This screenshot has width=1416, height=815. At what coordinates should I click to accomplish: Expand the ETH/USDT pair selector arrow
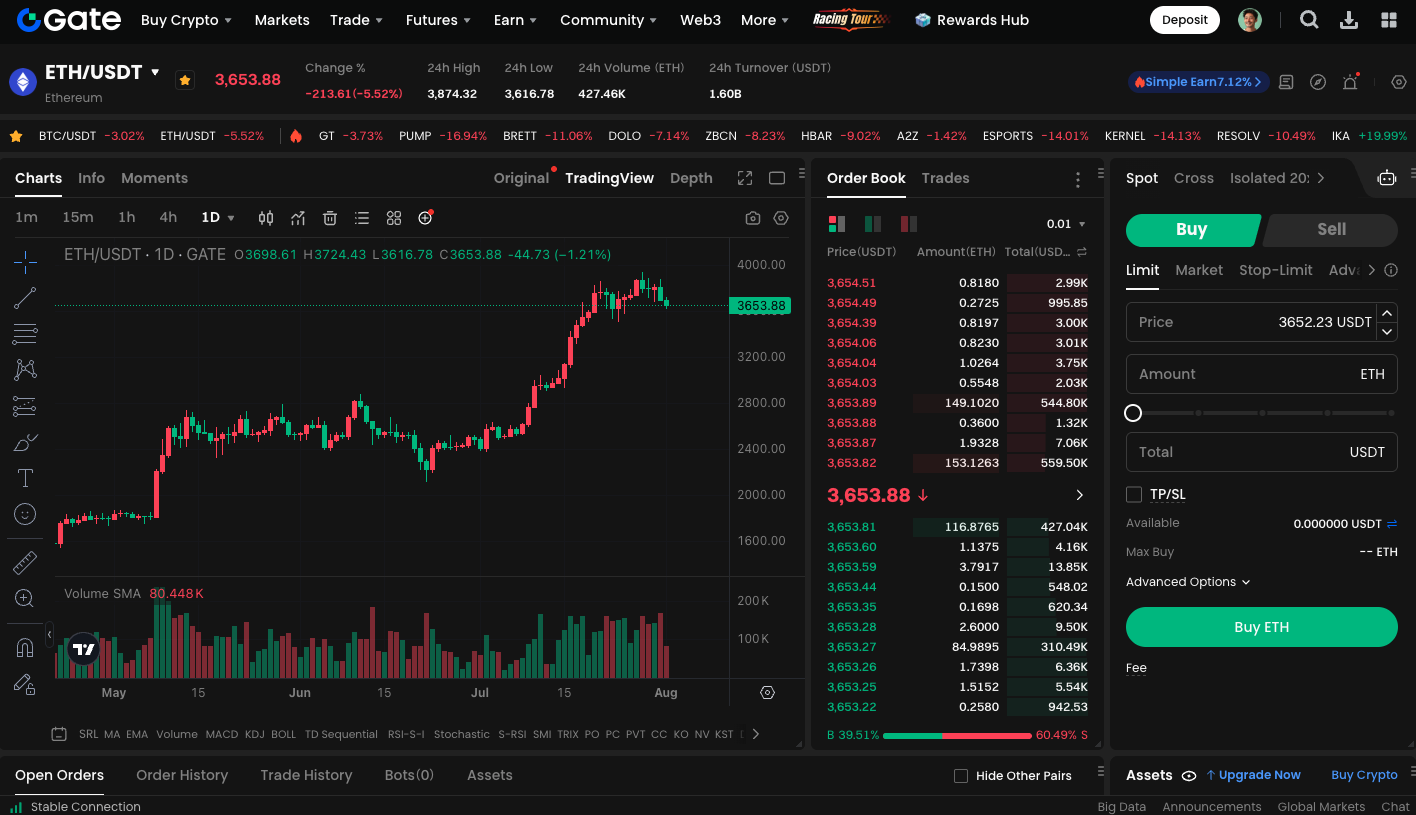pyautogui.click(x=155, y=72)
